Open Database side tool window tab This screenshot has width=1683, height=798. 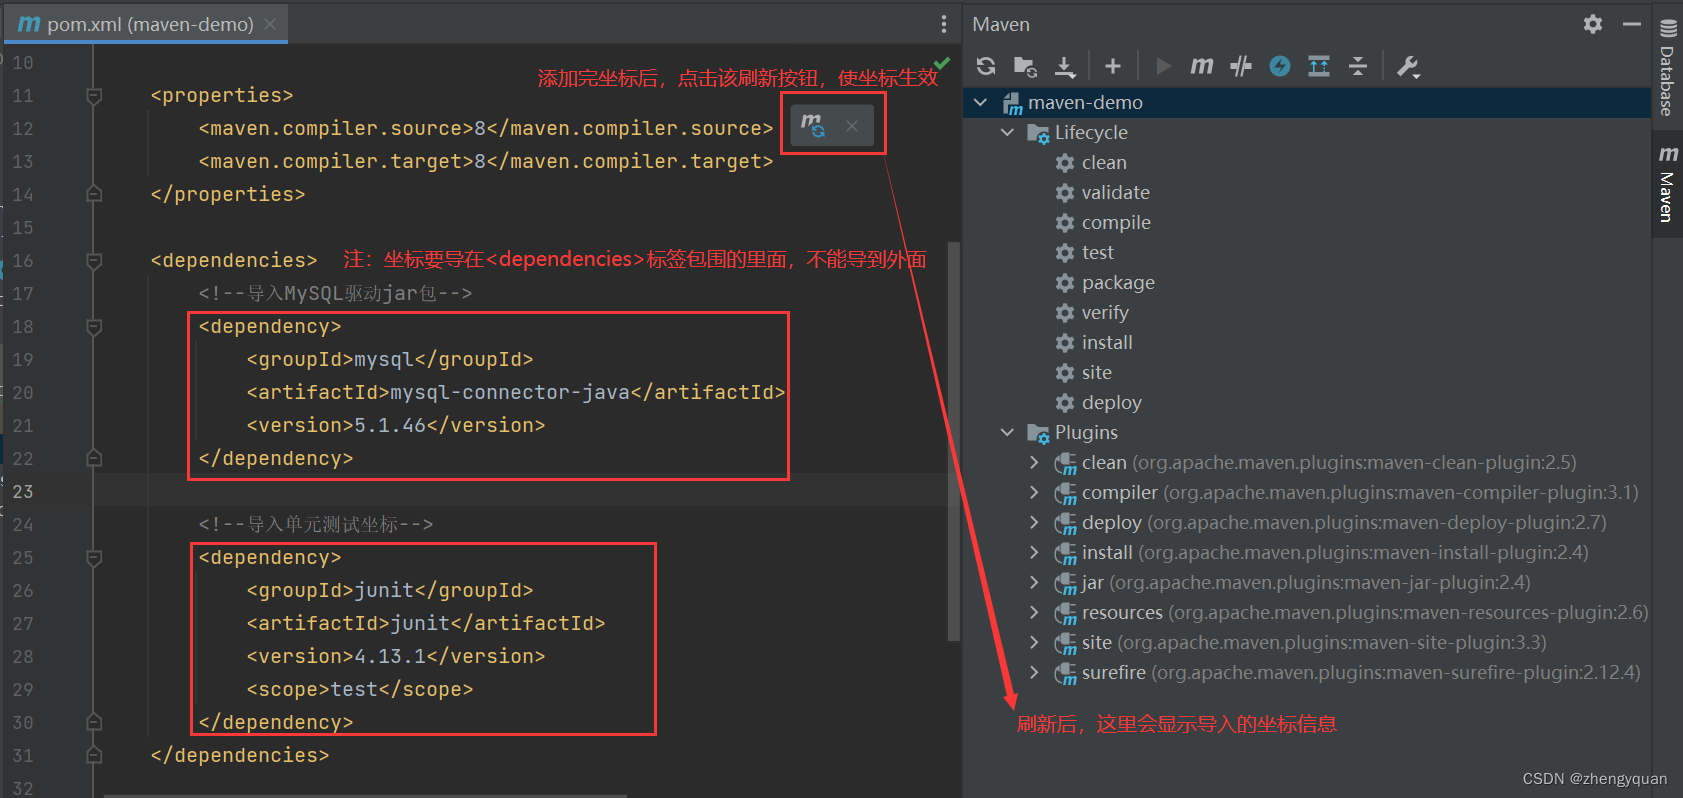(x=1667, y=68)
